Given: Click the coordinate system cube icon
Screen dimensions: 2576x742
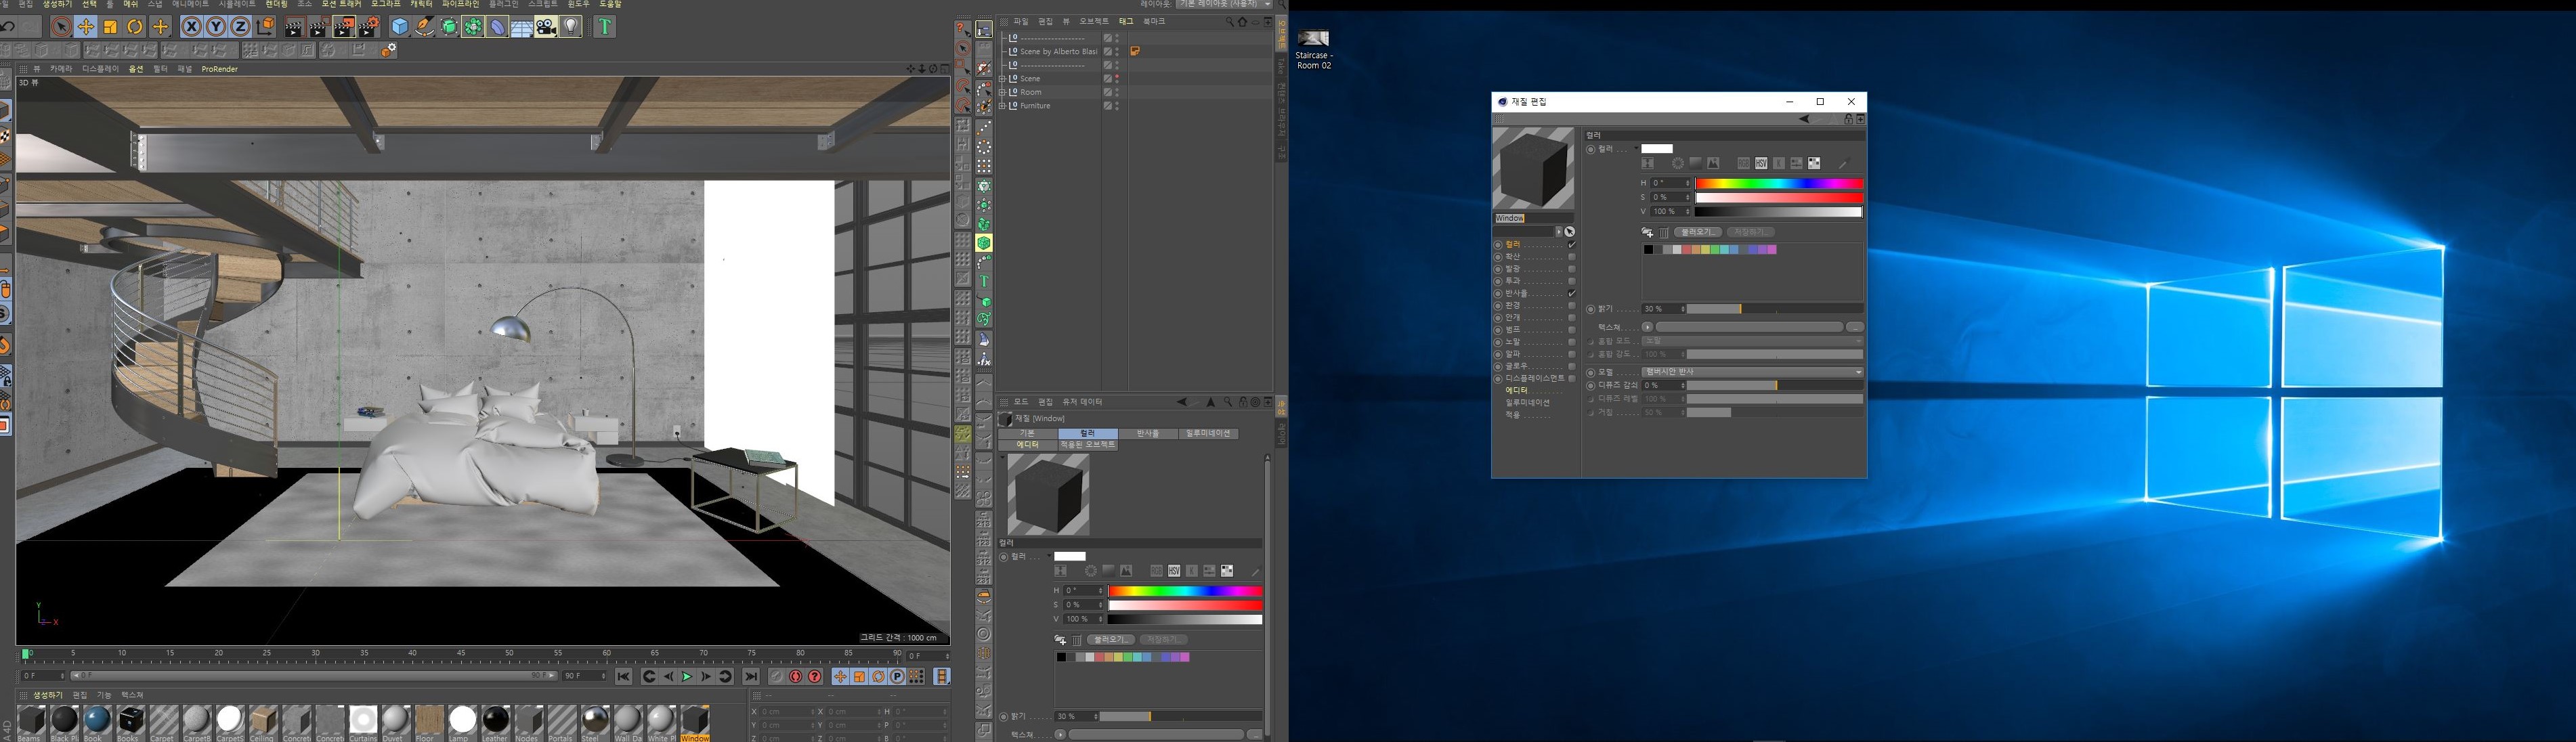Looking at the screenshot, I should 266,27.
